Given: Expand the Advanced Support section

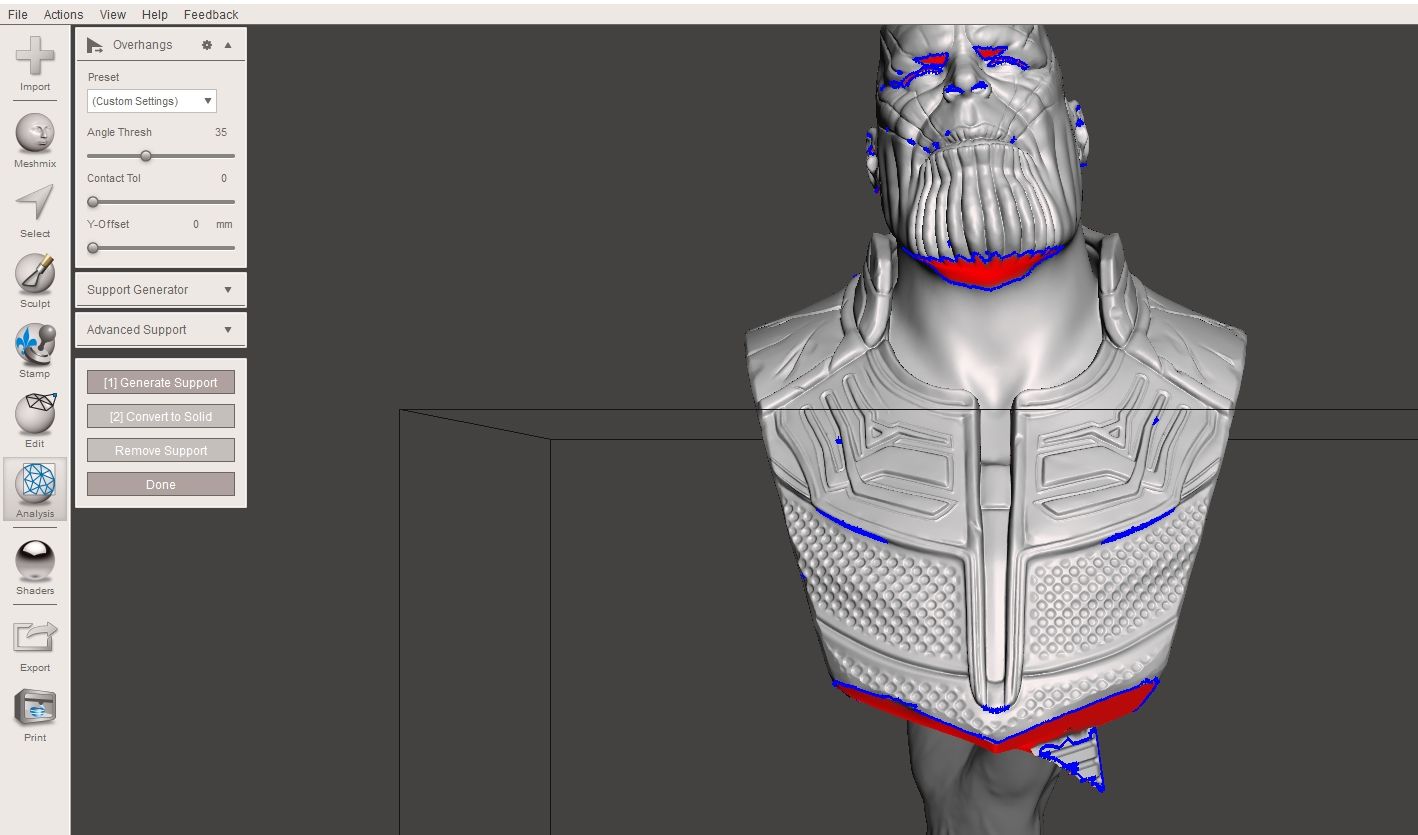Looking at the screenshot, I should point(160,330).
